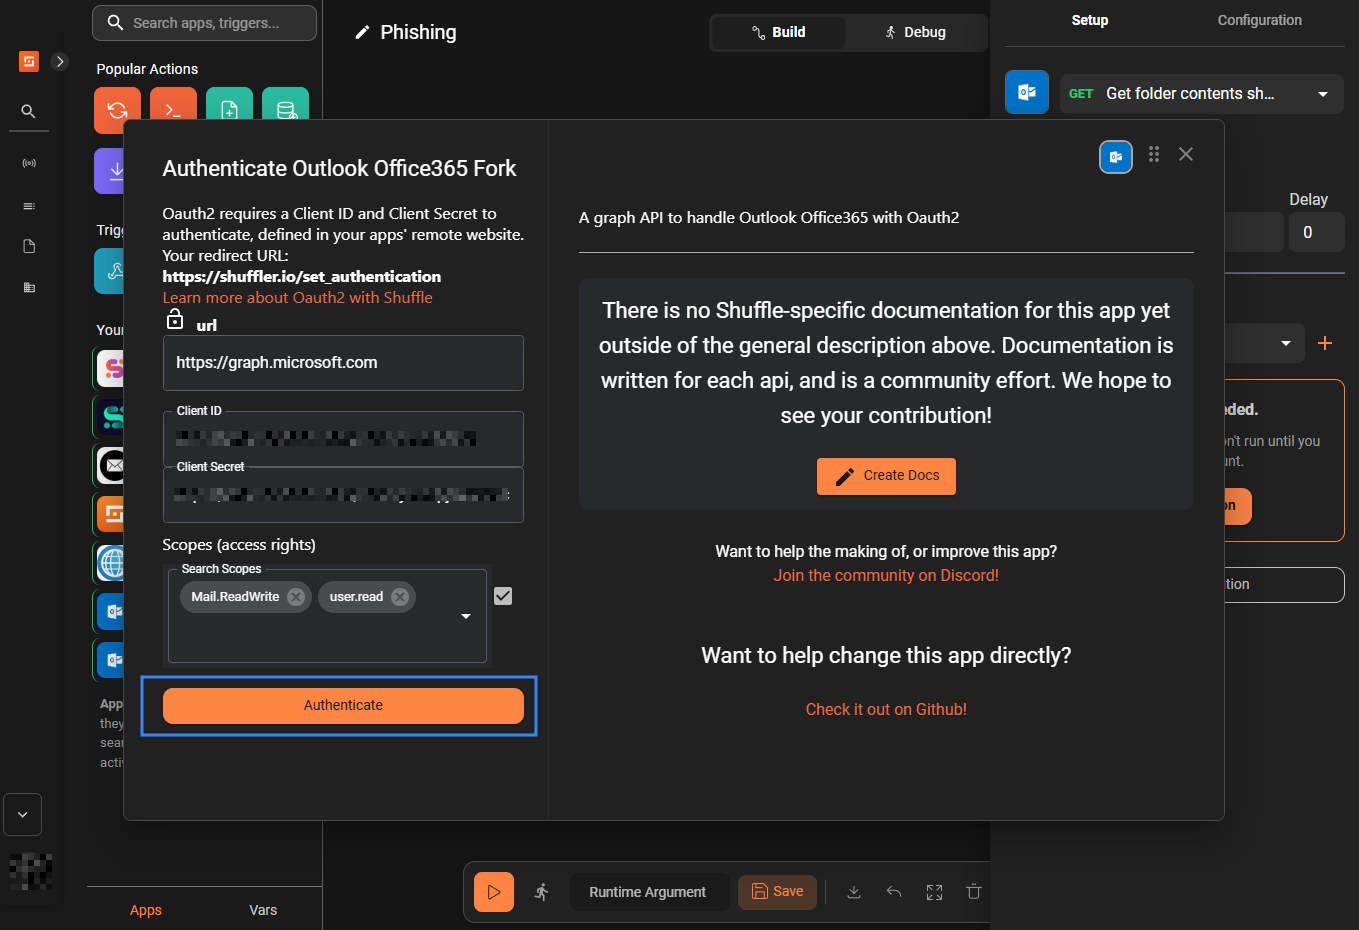Expand the left sidebar with chevron arrow

[60, 62]
